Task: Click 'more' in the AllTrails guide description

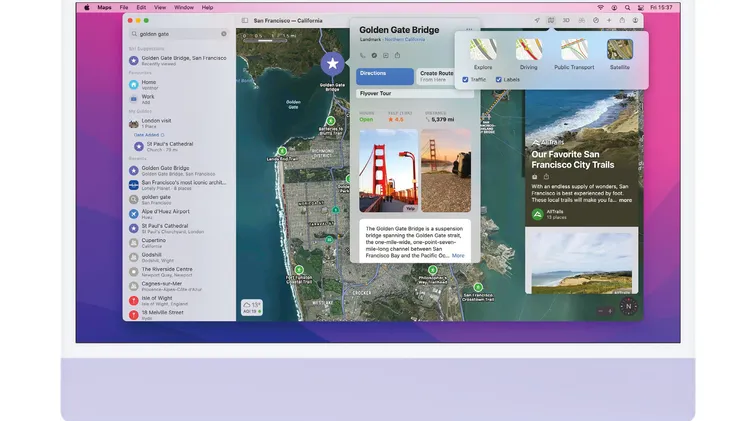Action: pos(625,200)
